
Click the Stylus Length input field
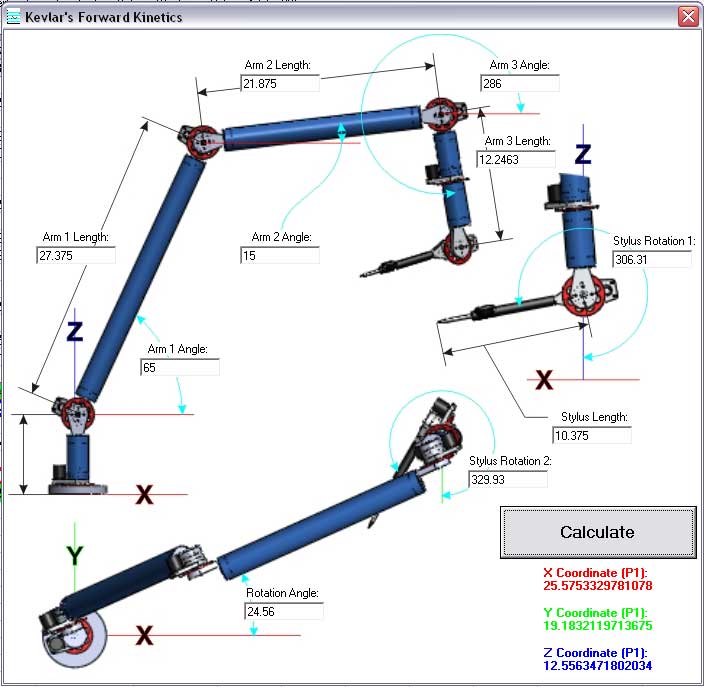coord(592,435)
